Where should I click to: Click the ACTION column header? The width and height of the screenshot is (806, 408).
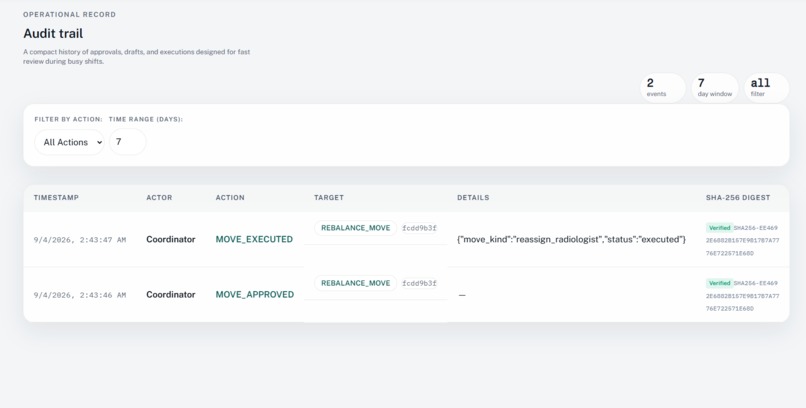230,198
